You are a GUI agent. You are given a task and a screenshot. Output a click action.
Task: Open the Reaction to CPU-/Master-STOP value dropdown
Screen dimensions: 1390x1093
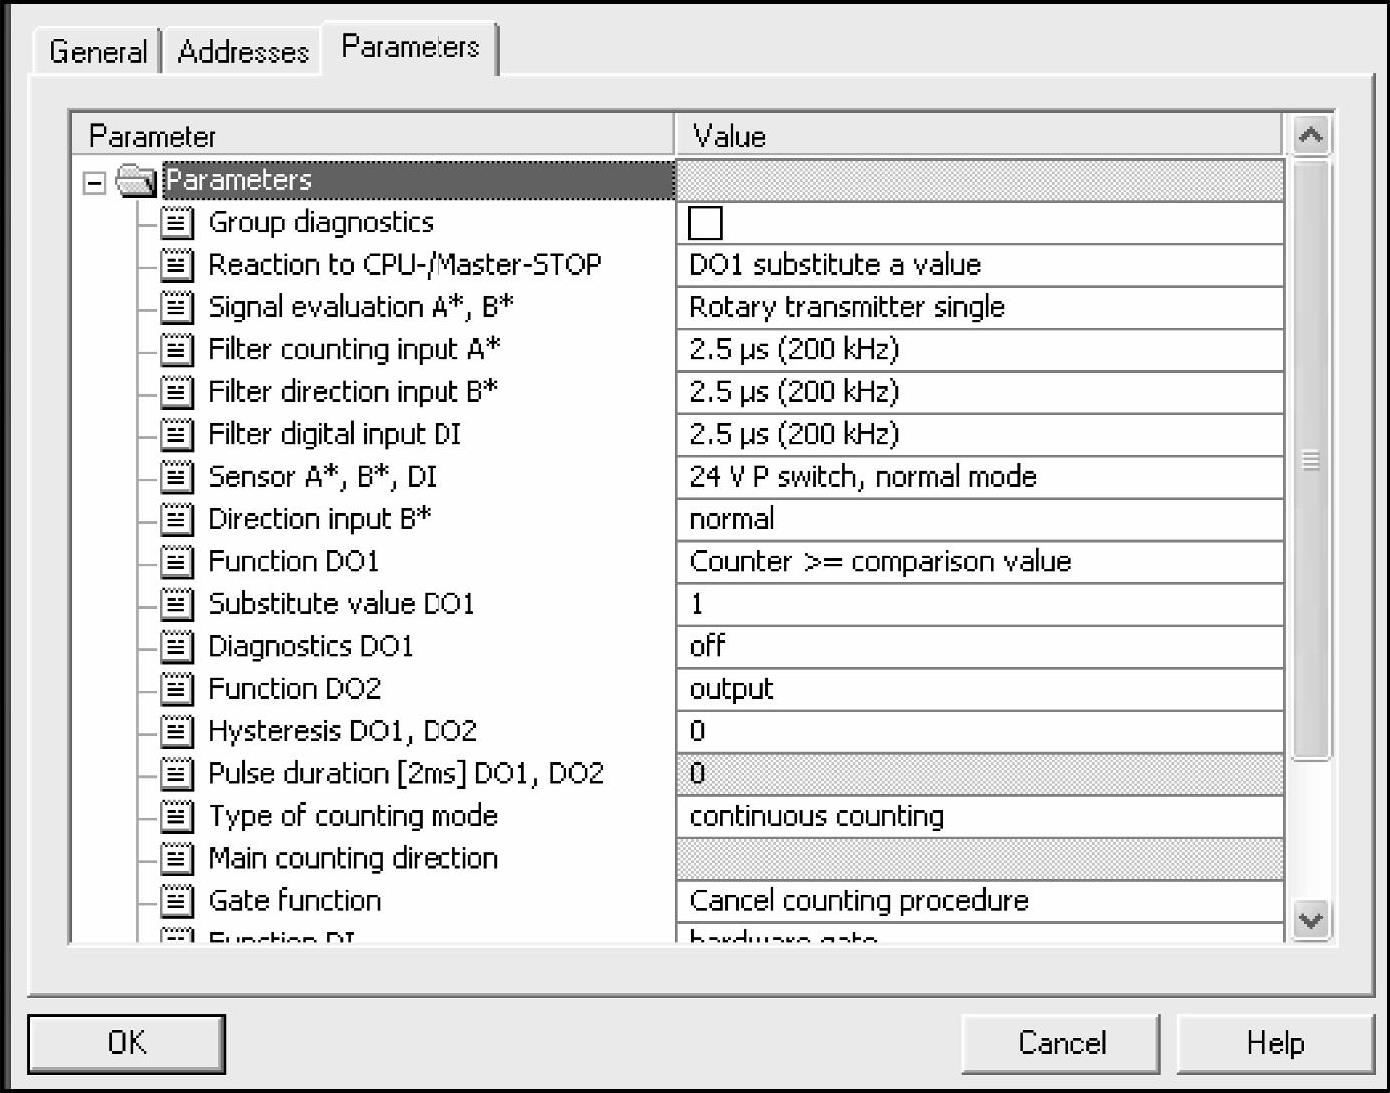tap(978, 265)
